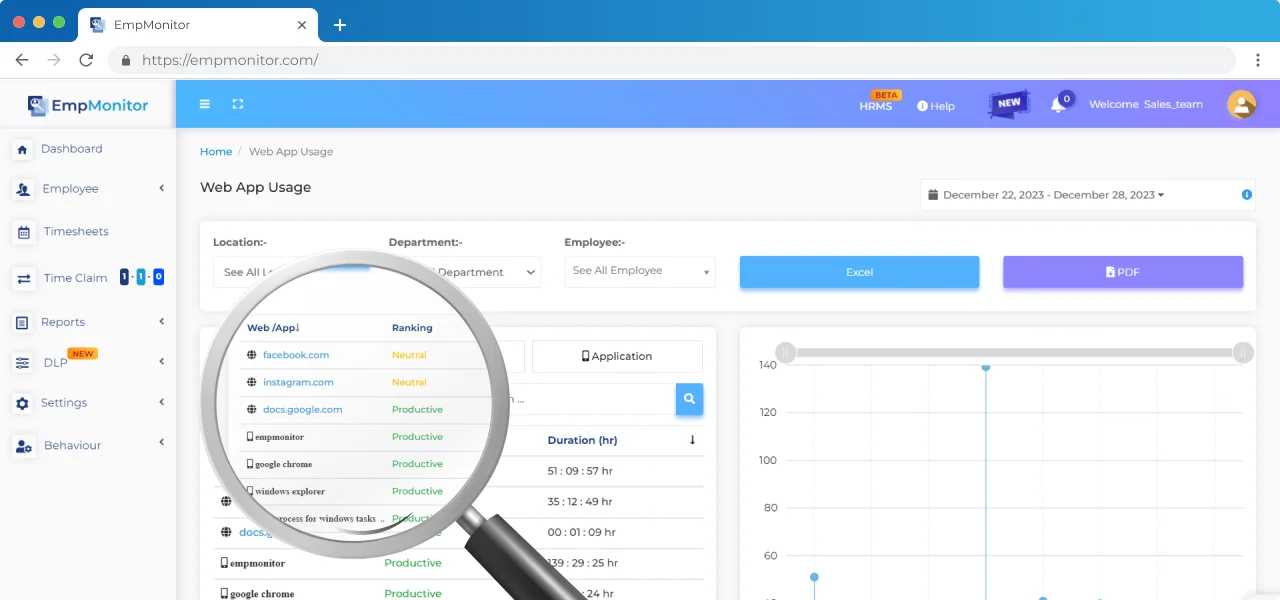Click the Welcome Sales_team text
This screenshot has width=1280, height=600.
coord(1146,105)
